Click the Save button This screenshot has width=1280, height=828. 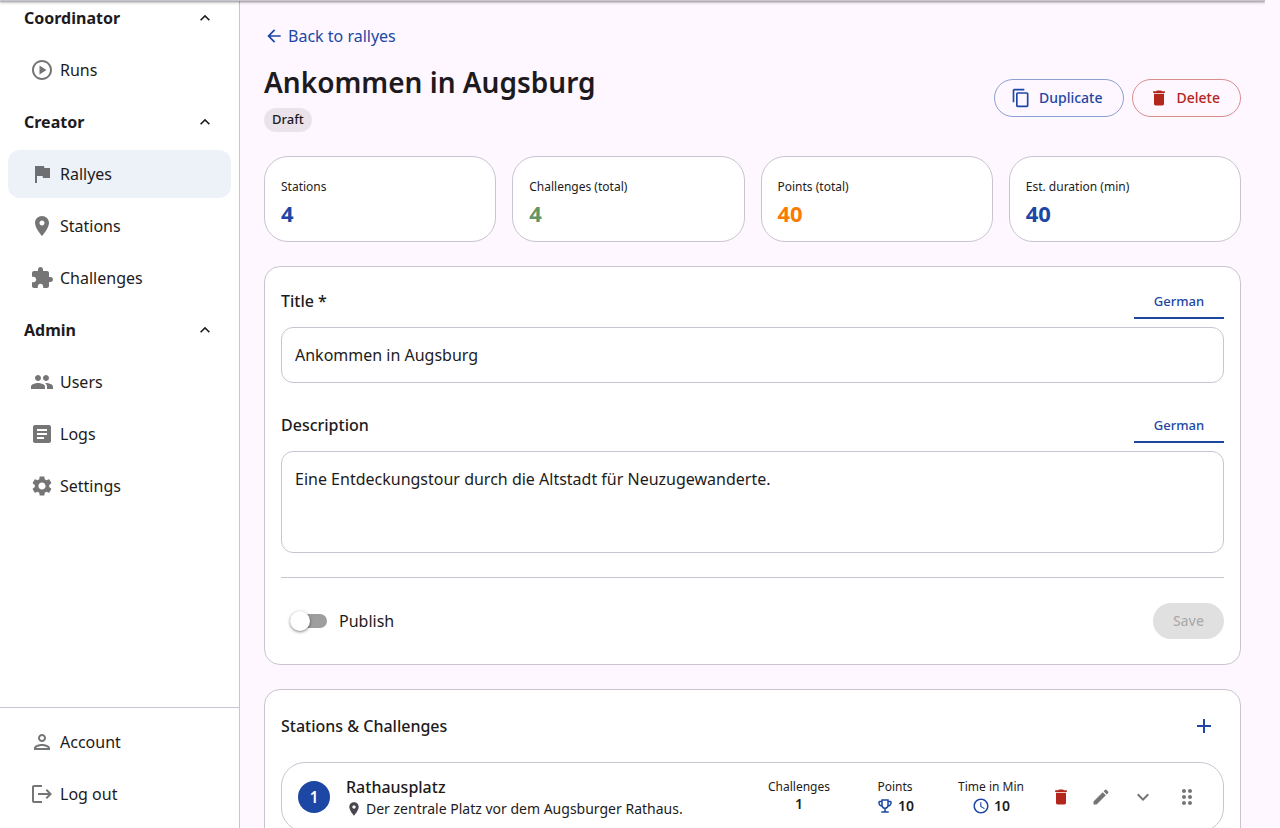[1188, 621]
